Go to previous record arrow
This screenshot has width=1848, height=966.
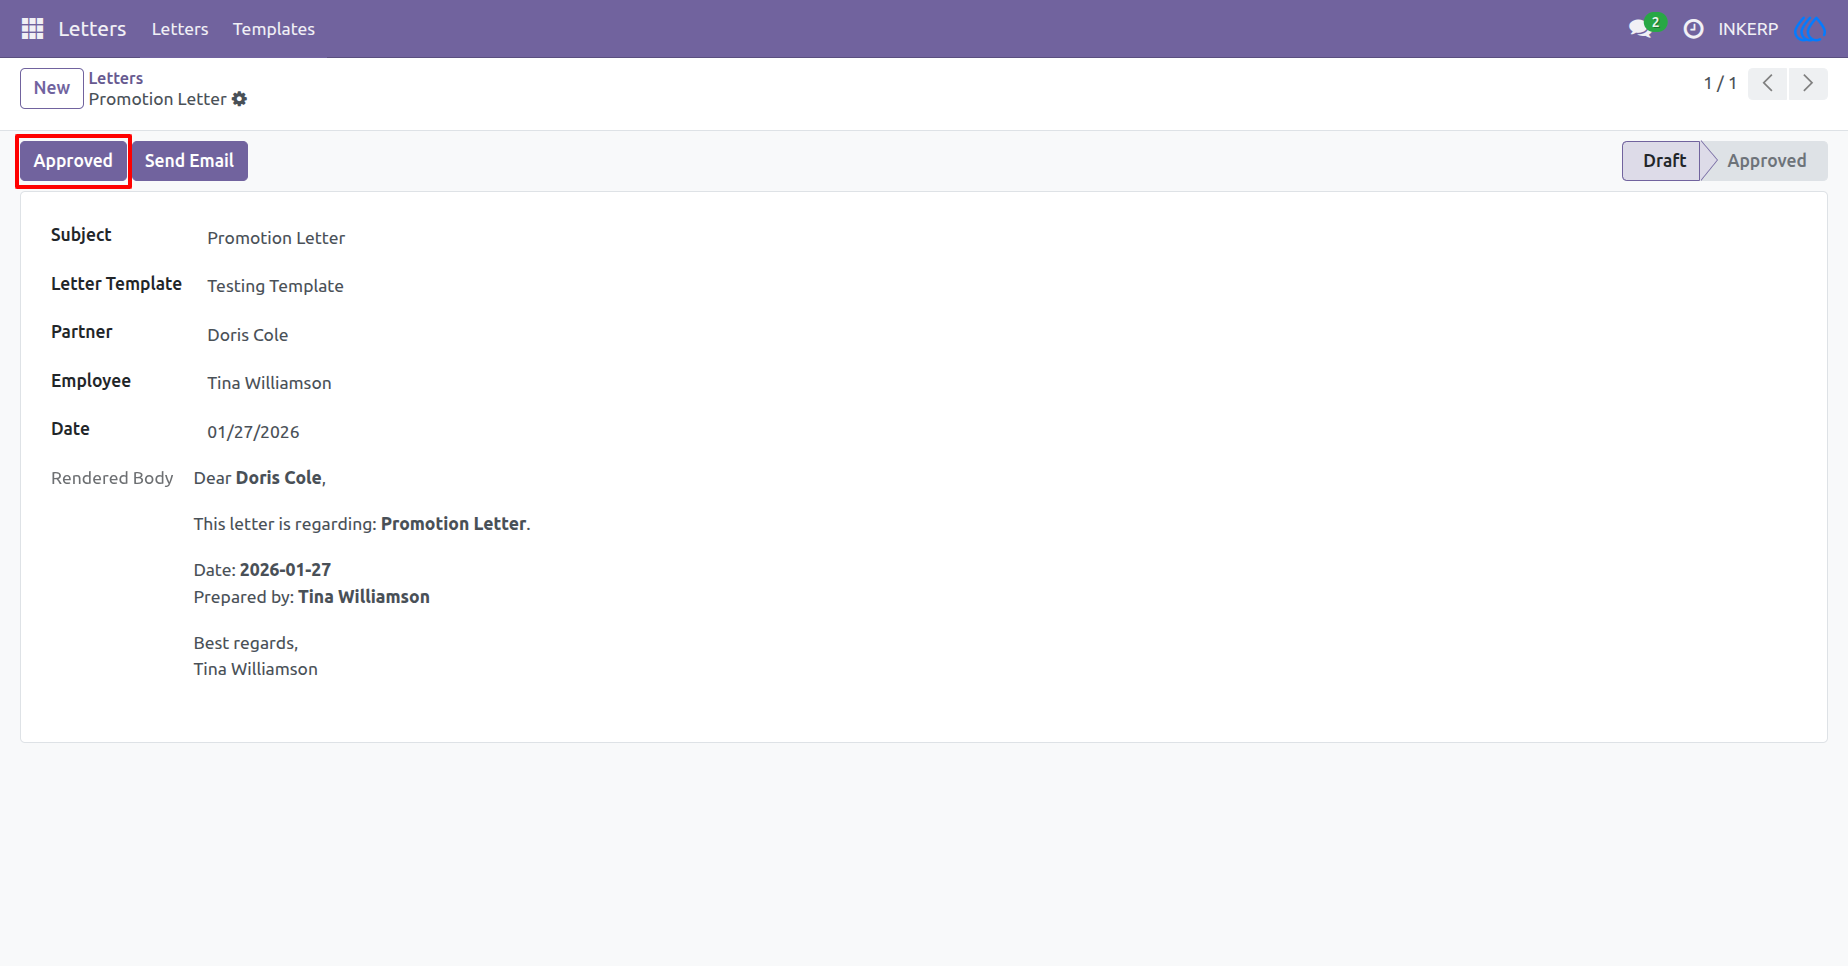(x=1768, y=84)
